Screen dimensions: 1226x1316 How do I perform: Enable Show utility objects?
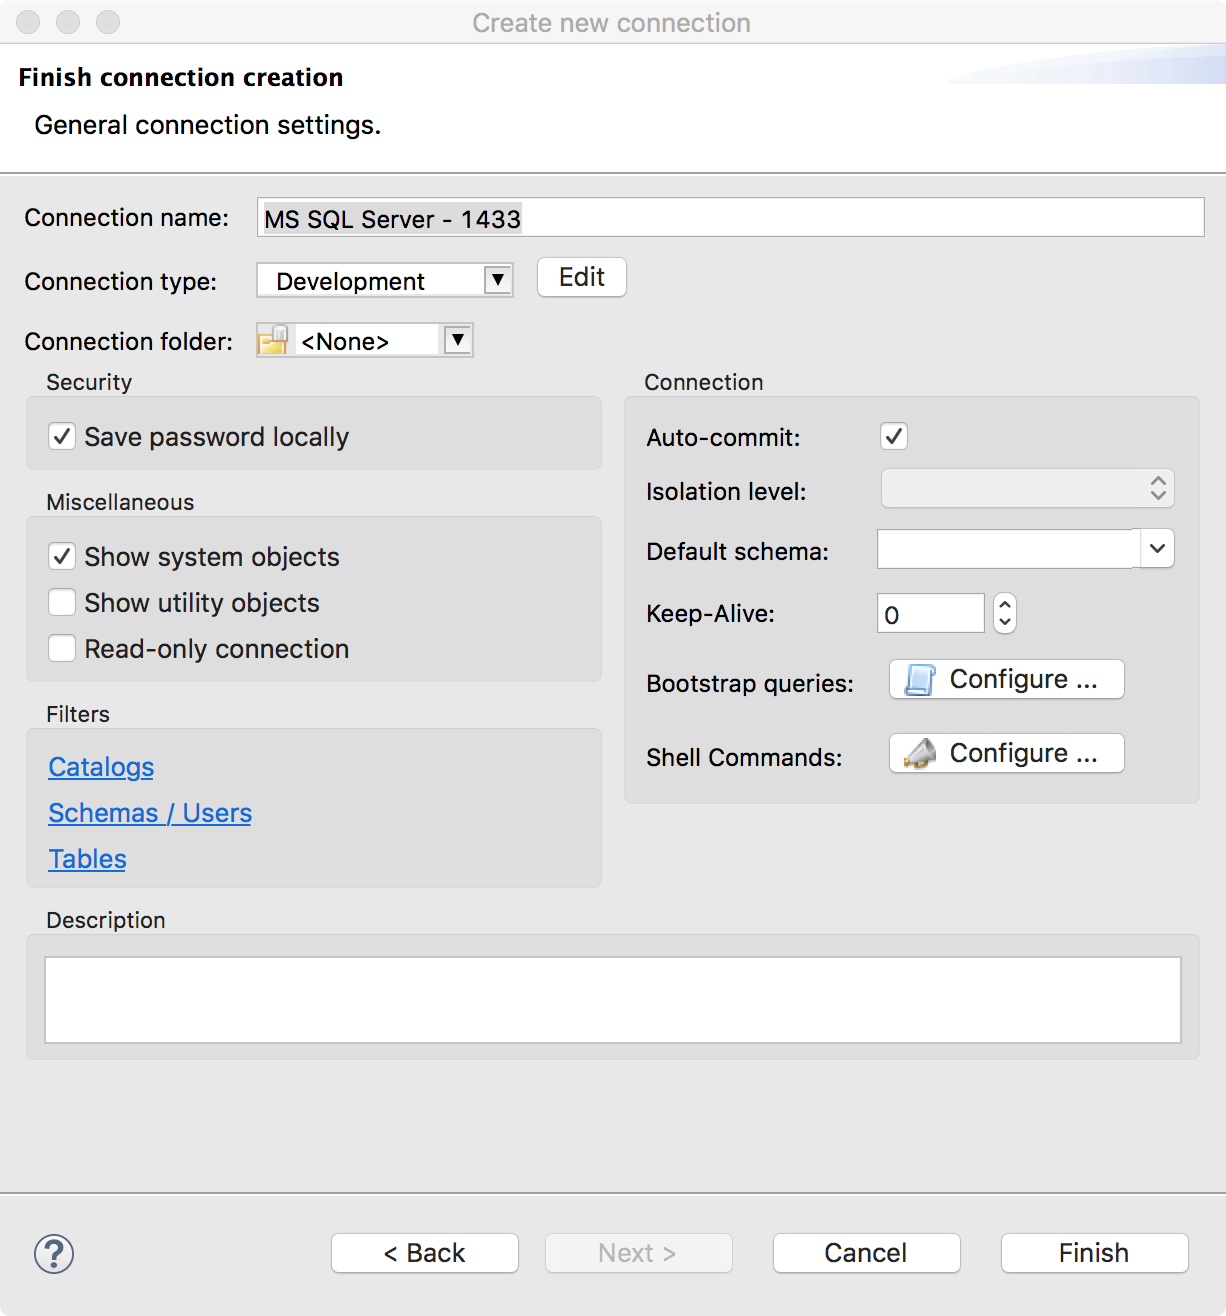pos(62,602)
